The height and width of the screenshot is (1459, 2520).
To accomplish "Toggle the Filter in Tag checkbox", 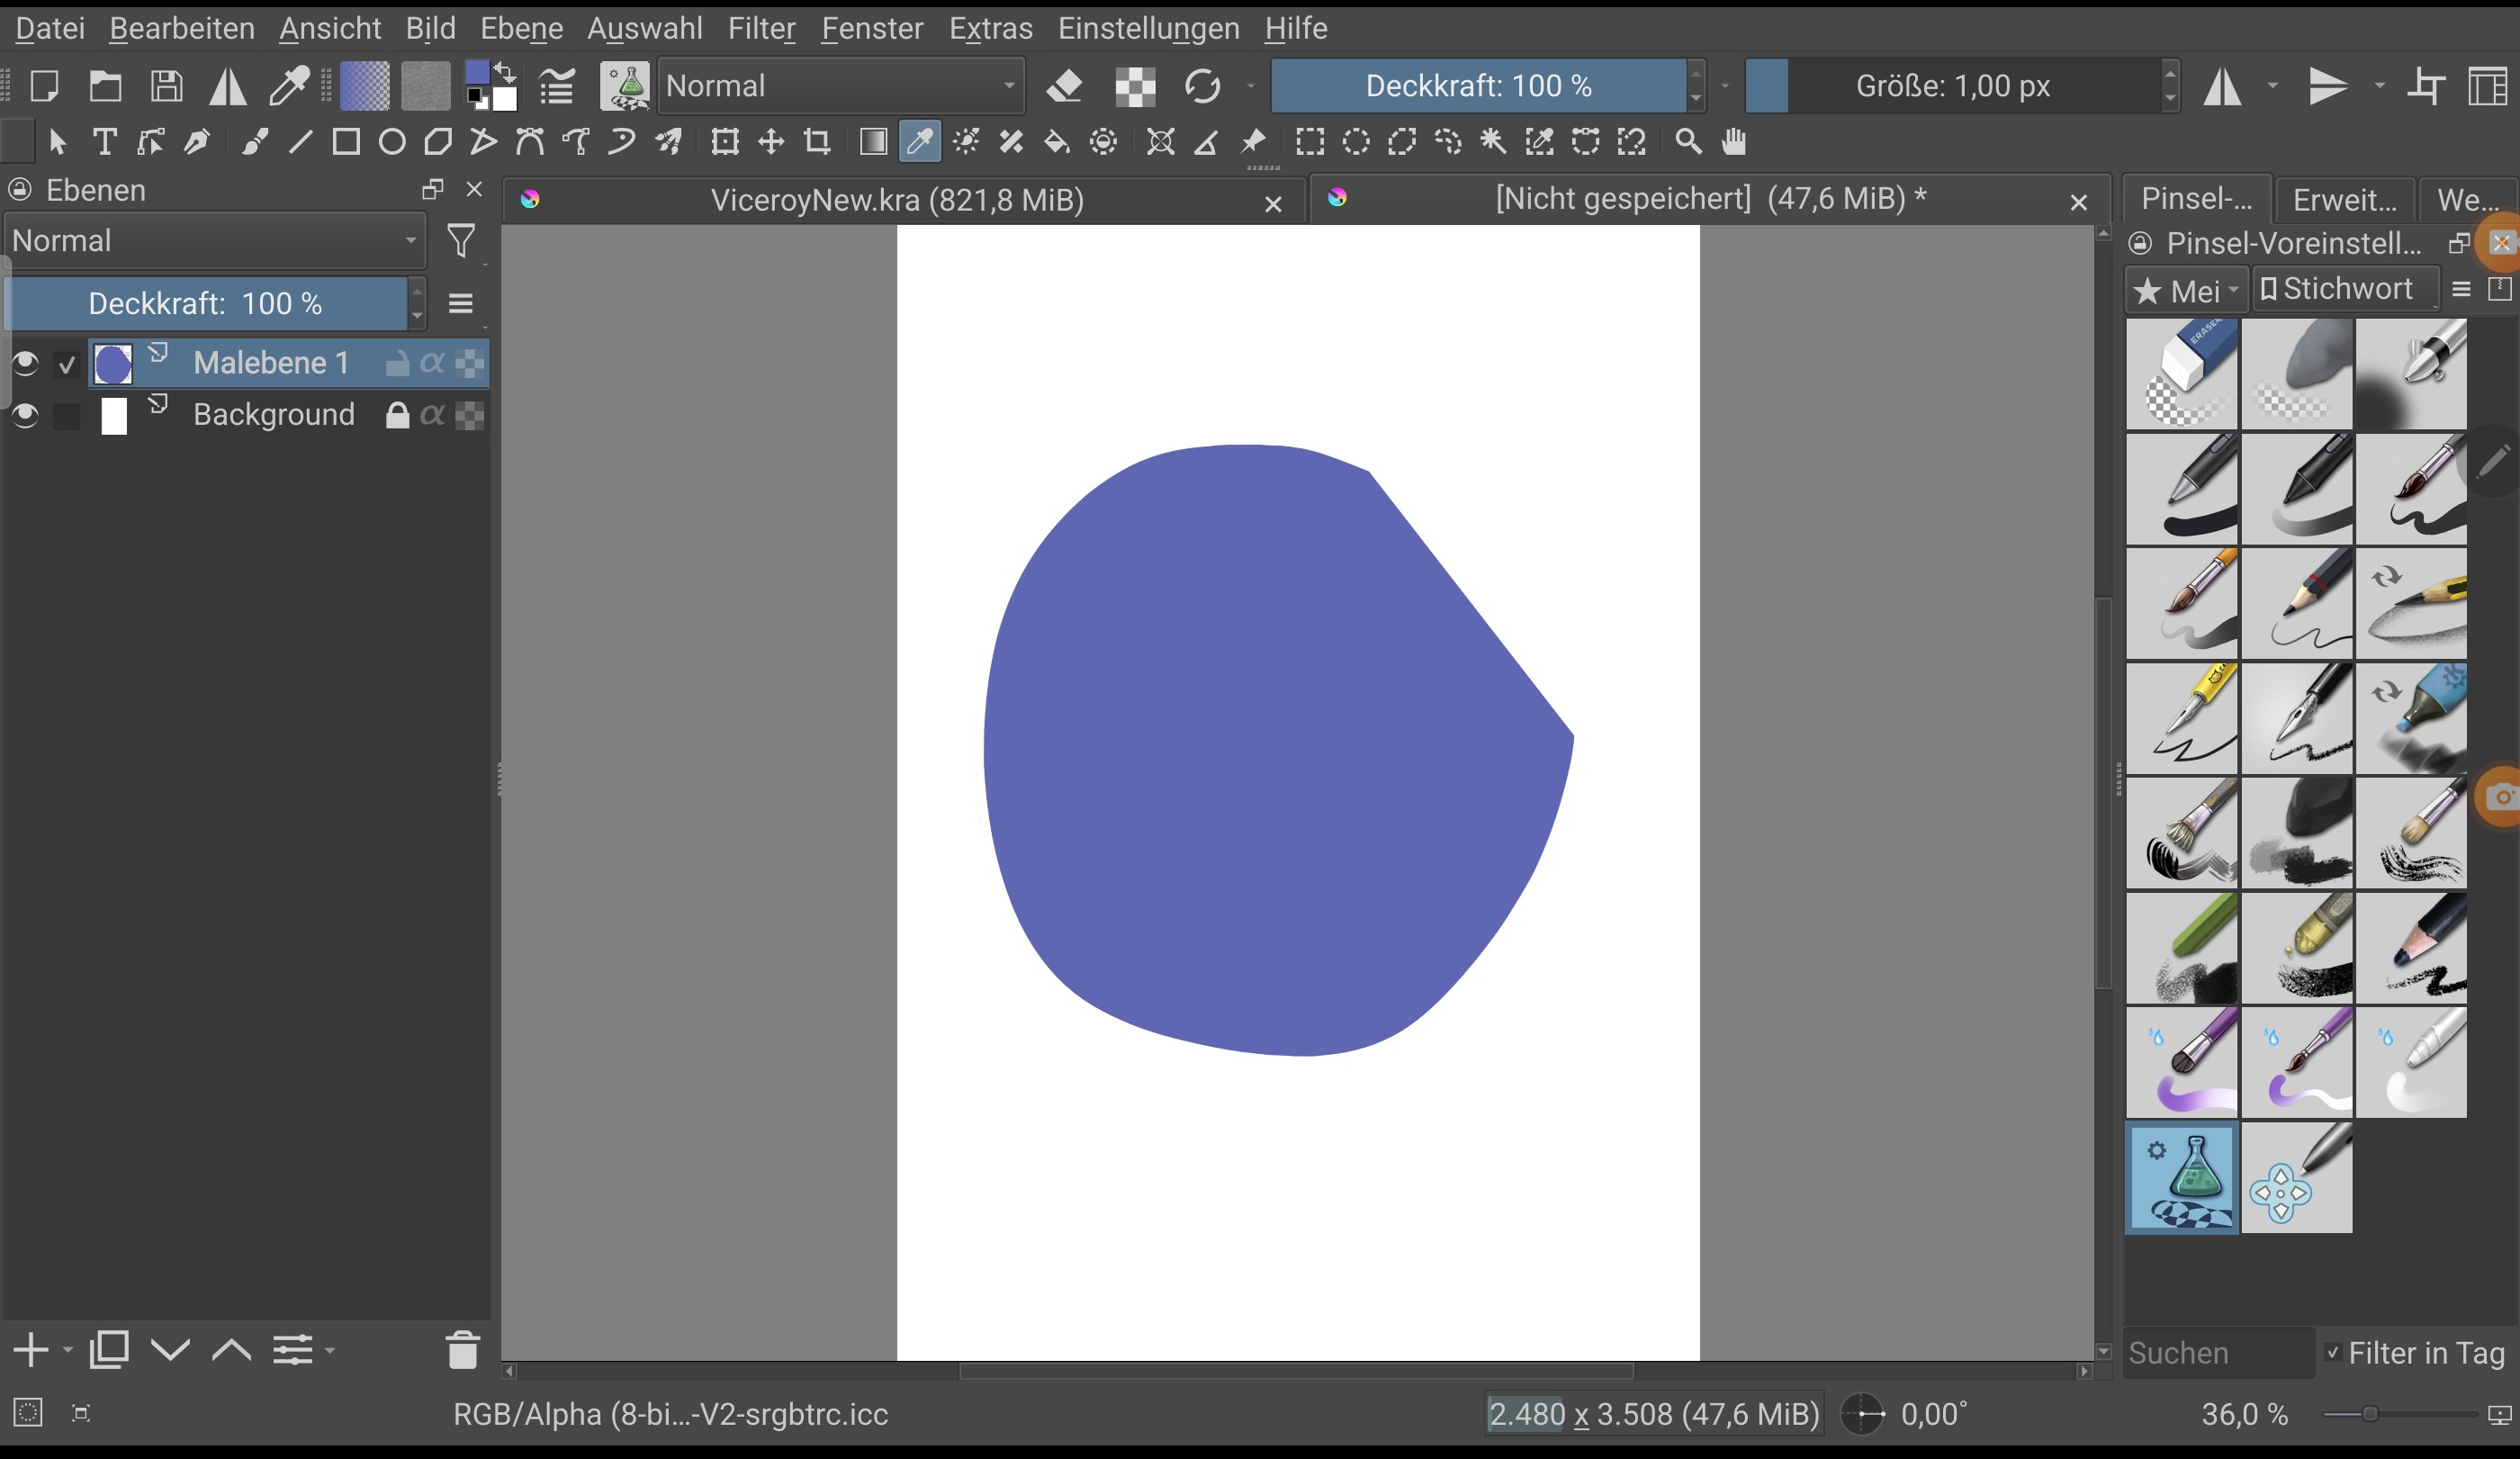I will [2333, 1353].
